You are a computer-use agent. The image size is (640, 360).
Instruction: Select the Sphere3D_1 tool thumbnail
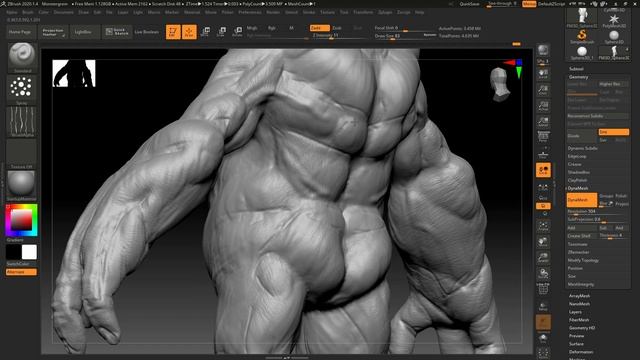(582, 53)
